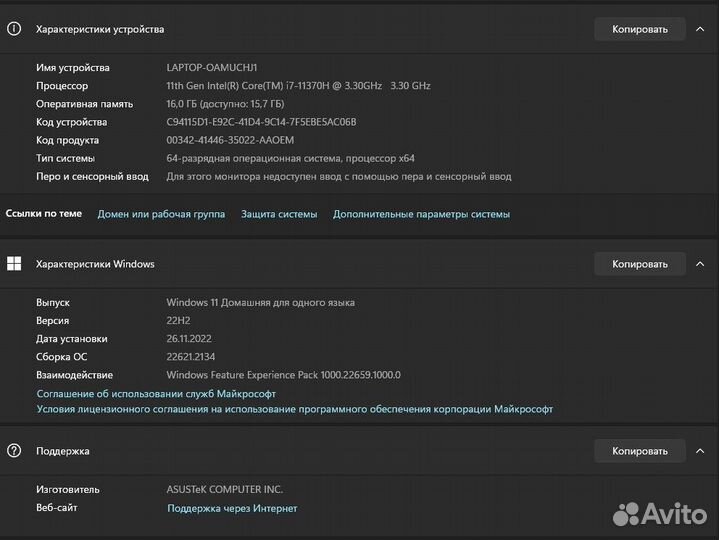Copy Поддержка section with Копировать button
This screenshot has height=540, width=719.
coord(640,451)
